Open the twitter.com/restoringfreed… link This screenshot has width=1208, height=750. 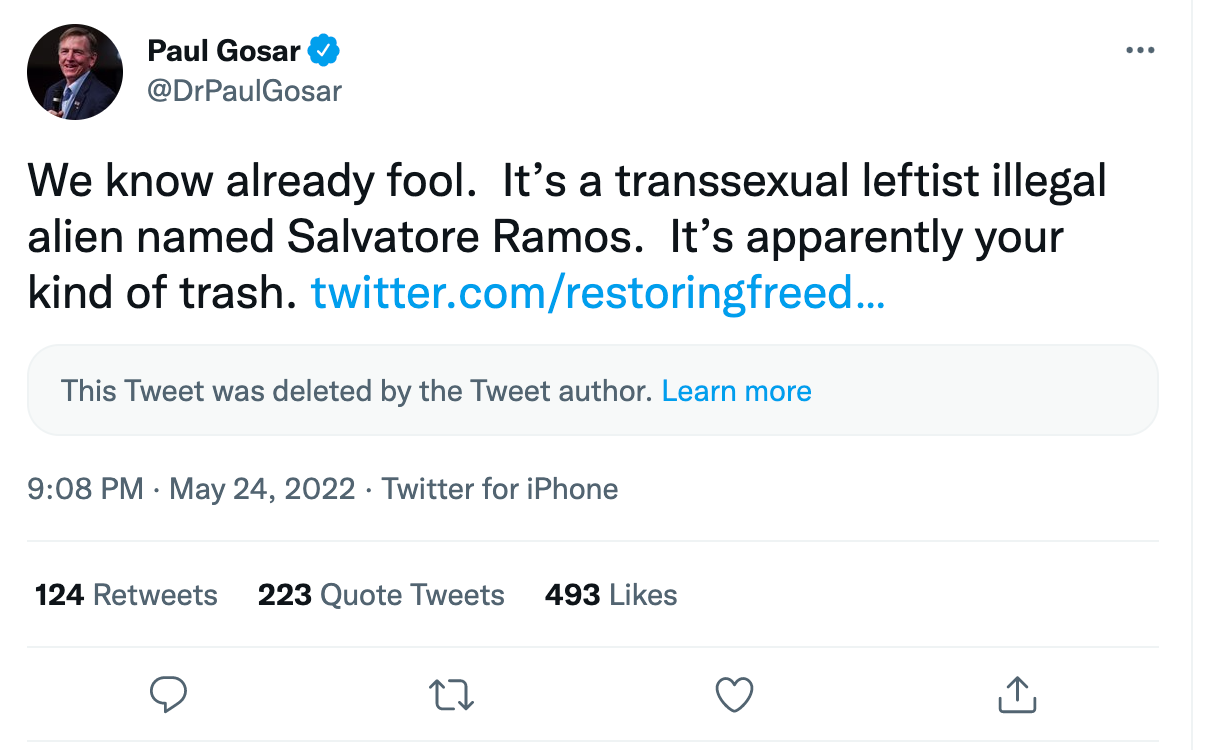pos(598,292)
